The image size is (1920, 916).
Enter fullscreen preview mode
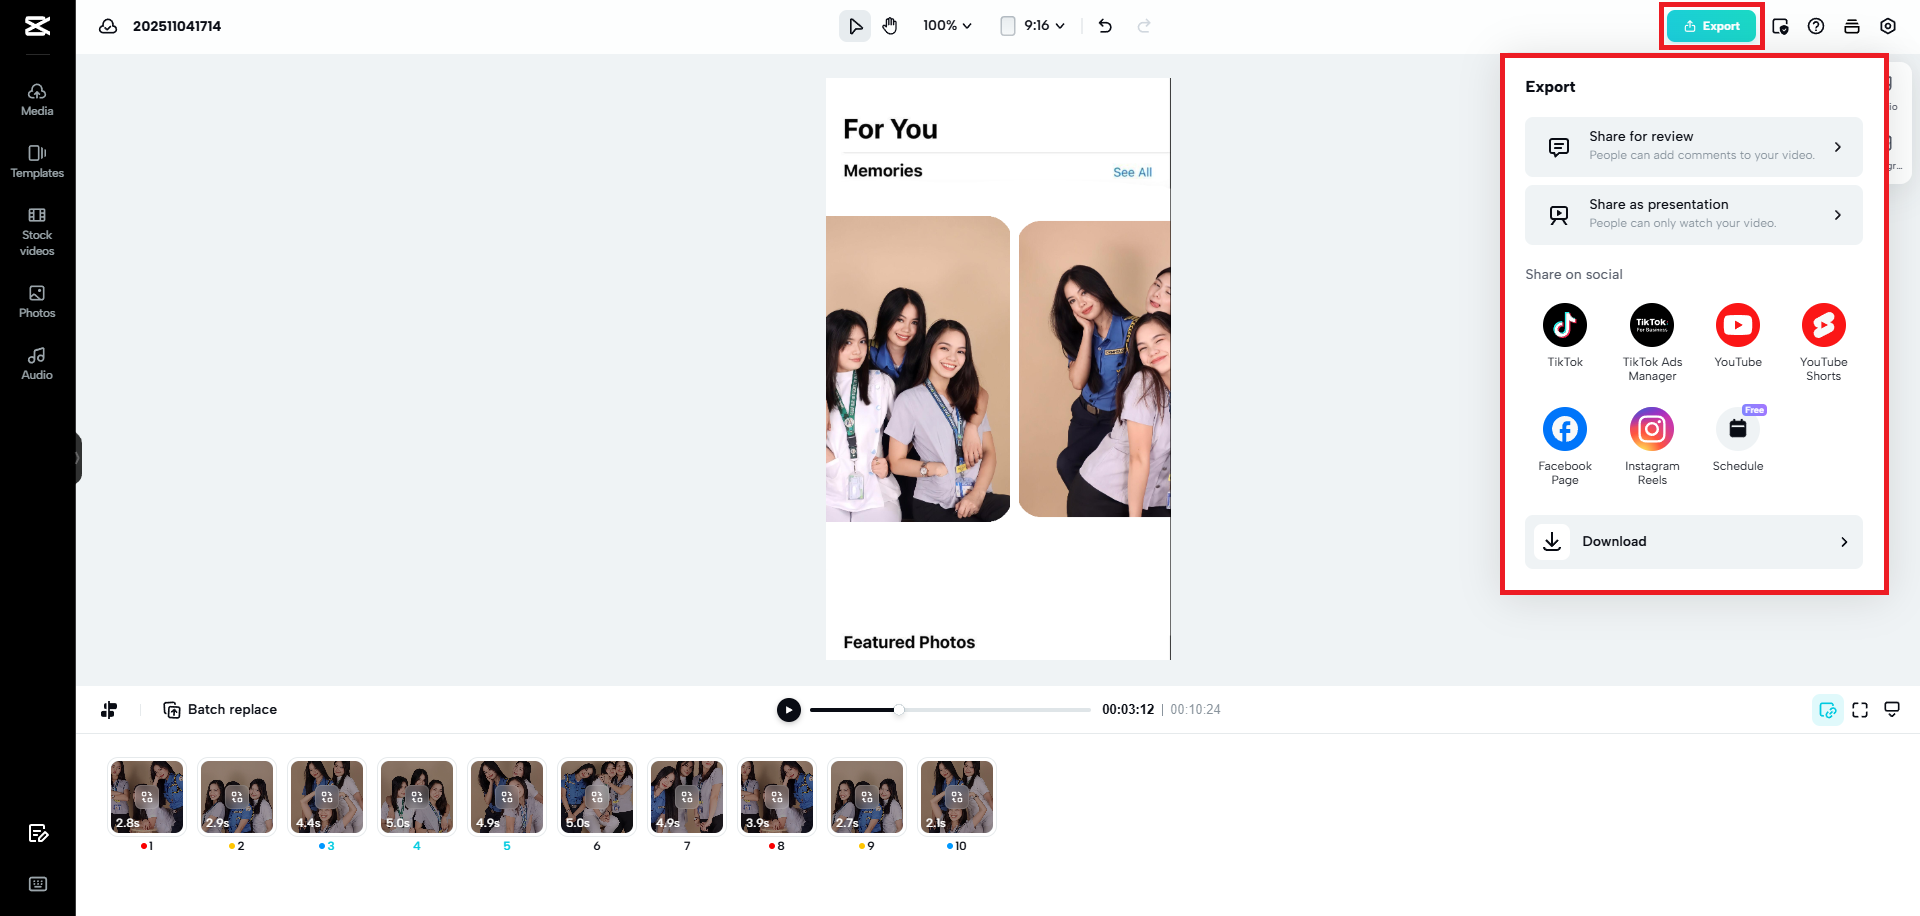coord(1860,709)
